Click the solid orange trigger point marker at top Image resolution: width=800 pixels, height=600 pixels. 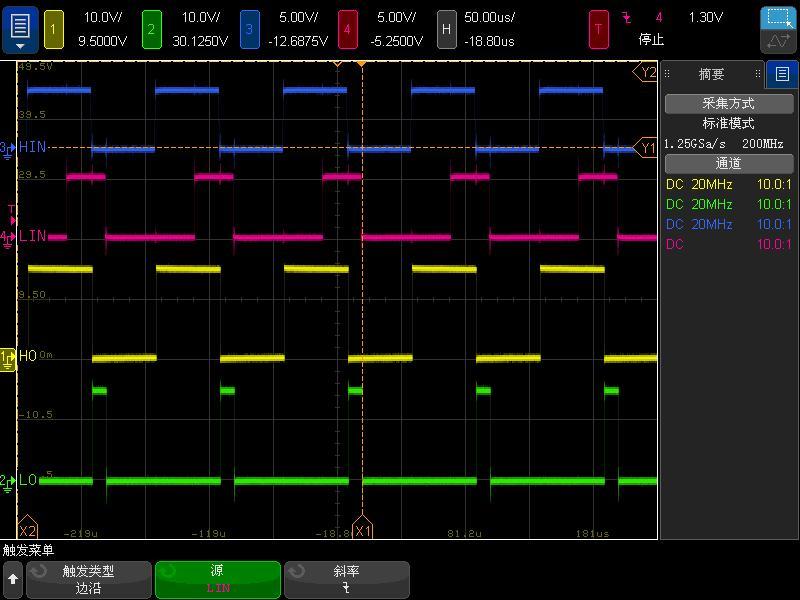click(x=361, y=64)
